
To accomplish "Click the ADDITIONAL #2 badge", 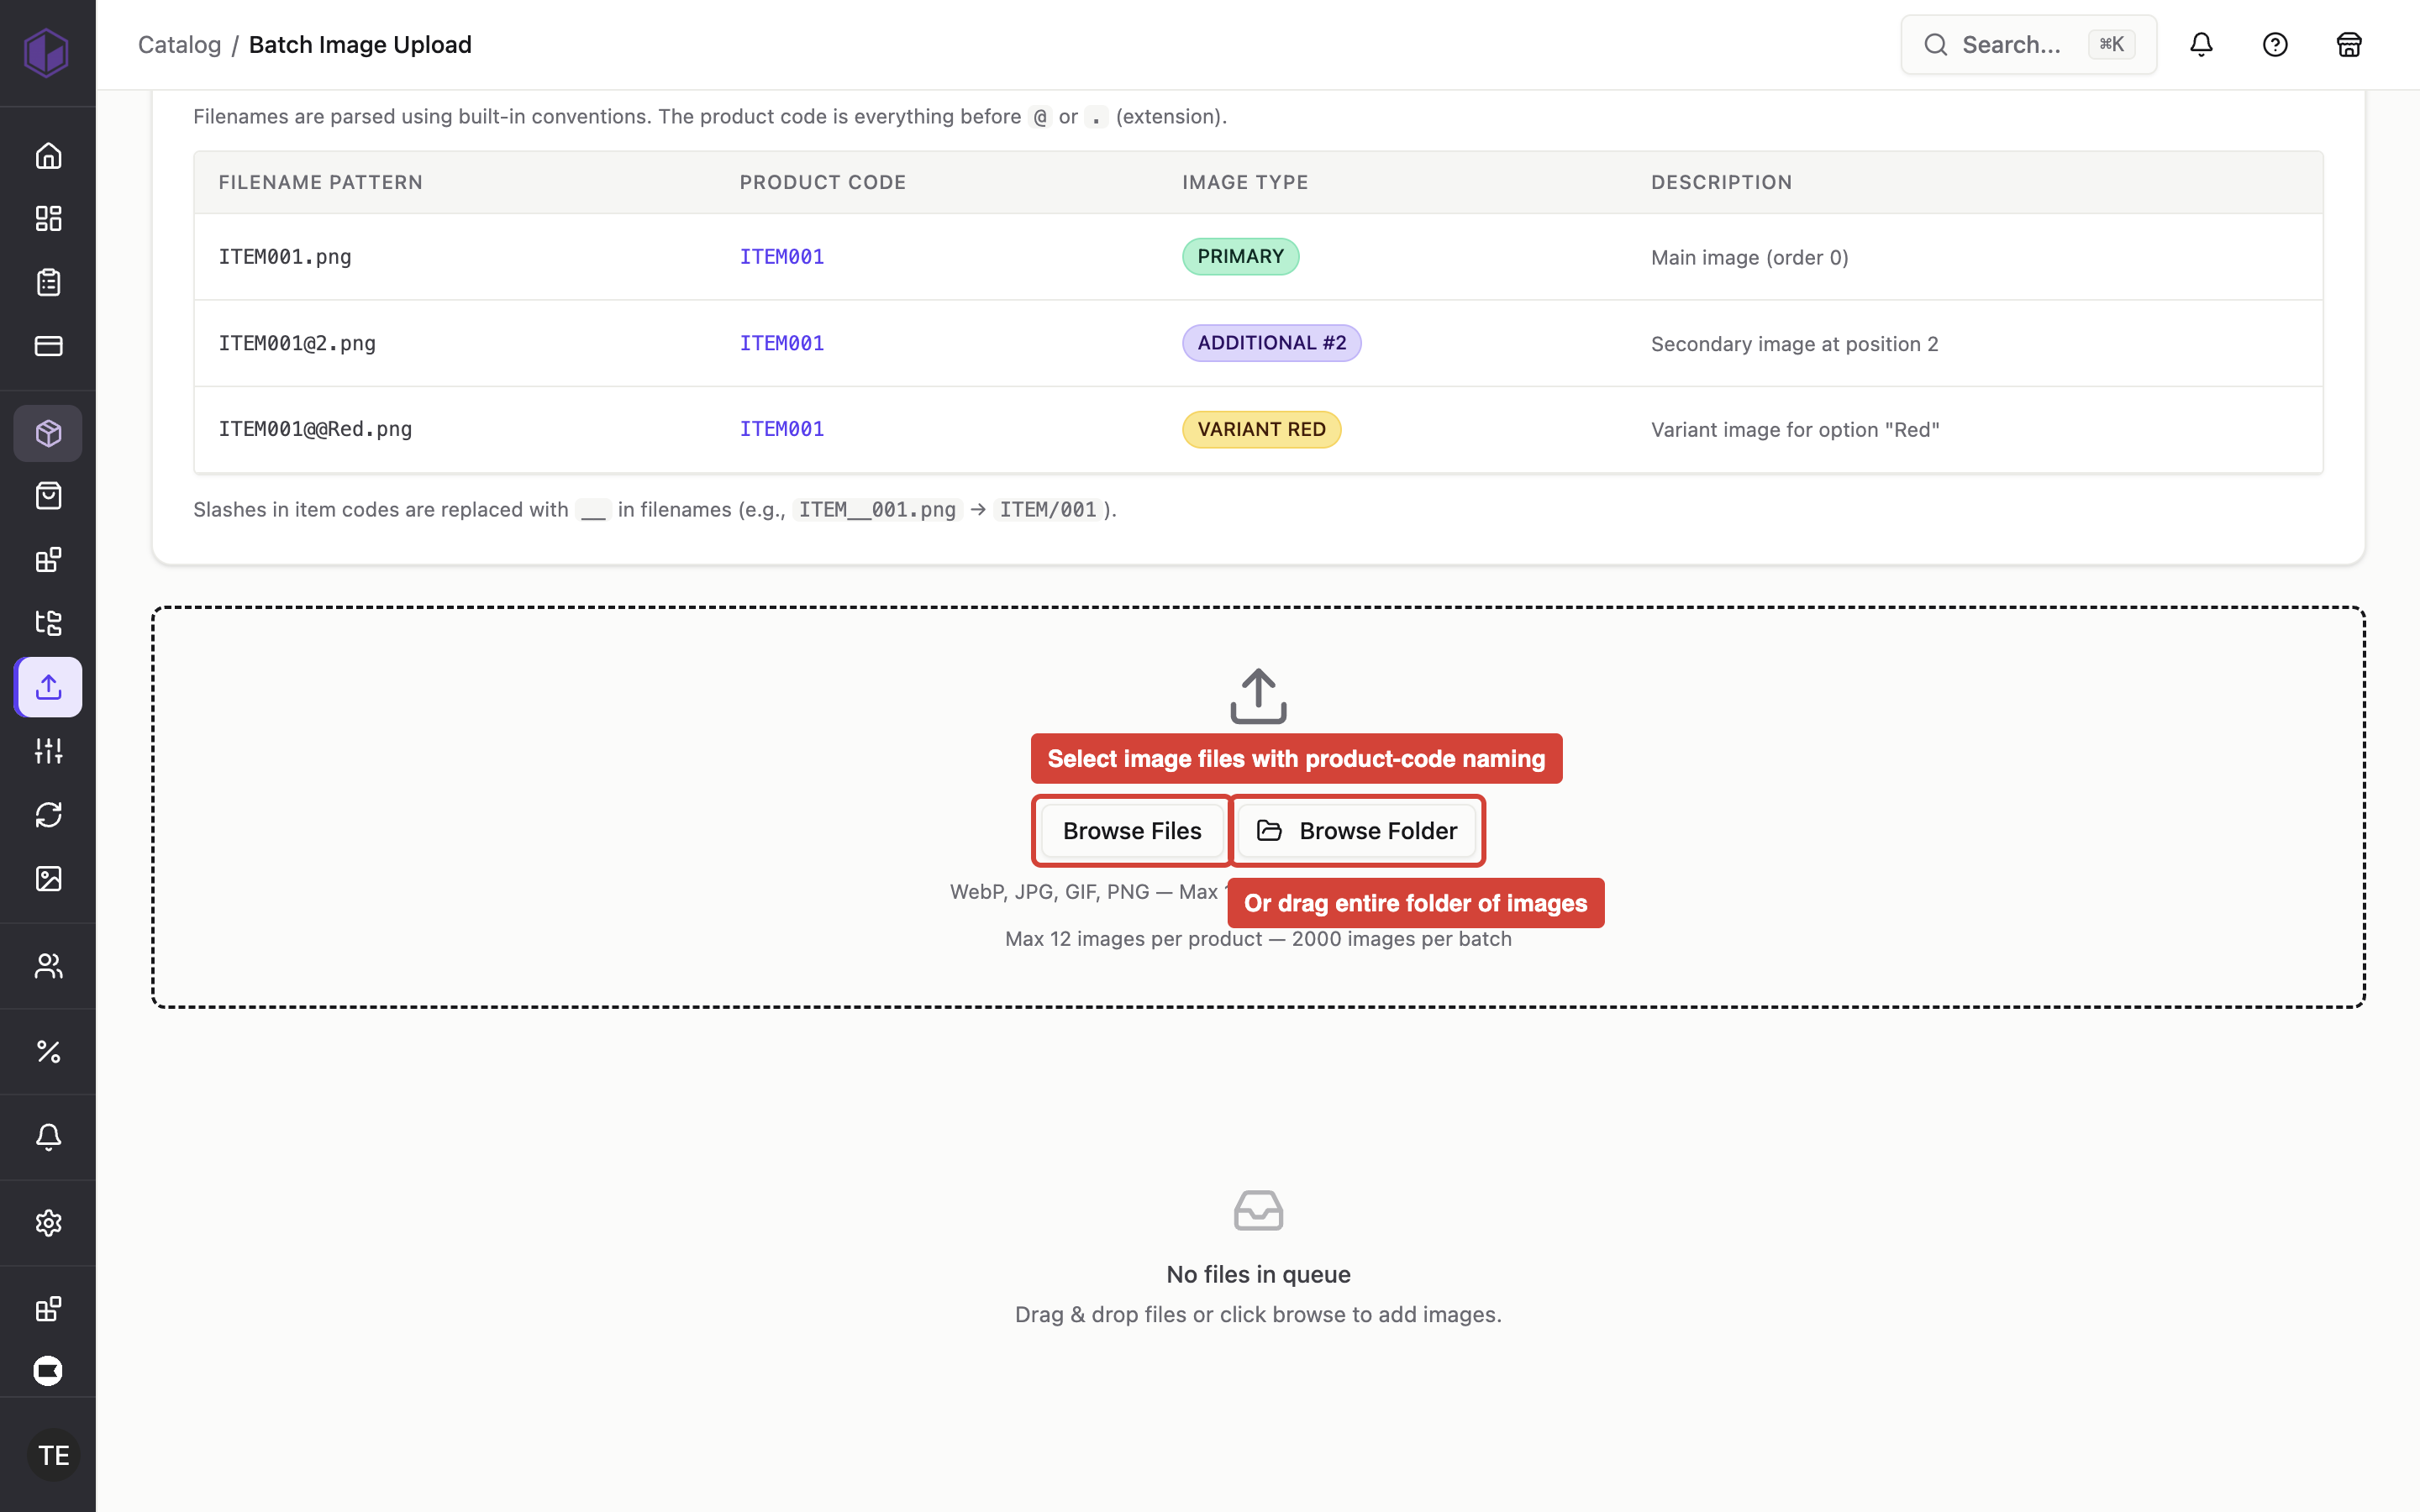I will click(1271, 343).
